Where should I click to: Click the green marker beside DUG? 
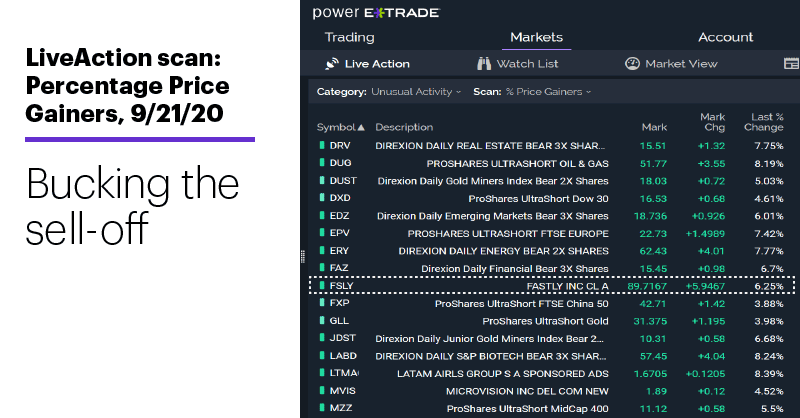pos(322,162)
